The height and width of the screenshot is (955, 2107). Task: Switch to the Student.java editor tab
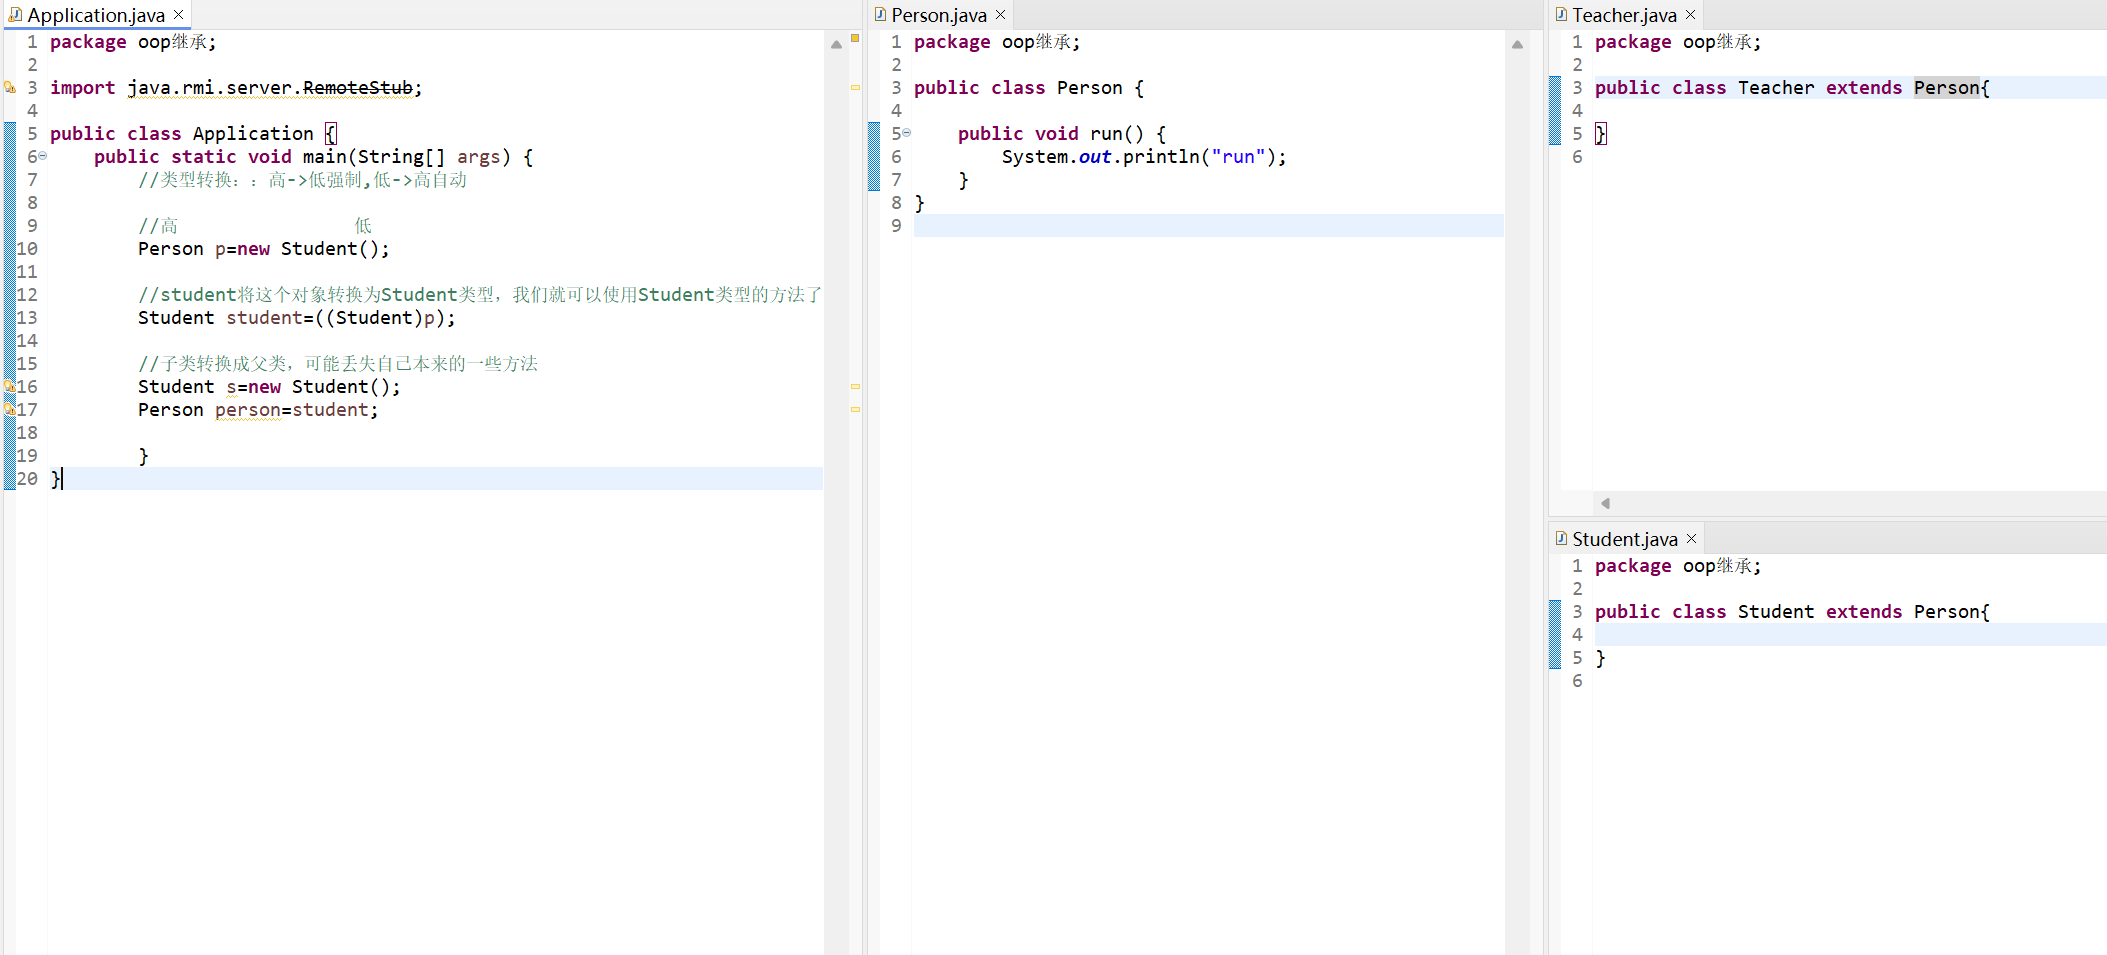[1625, 539]
